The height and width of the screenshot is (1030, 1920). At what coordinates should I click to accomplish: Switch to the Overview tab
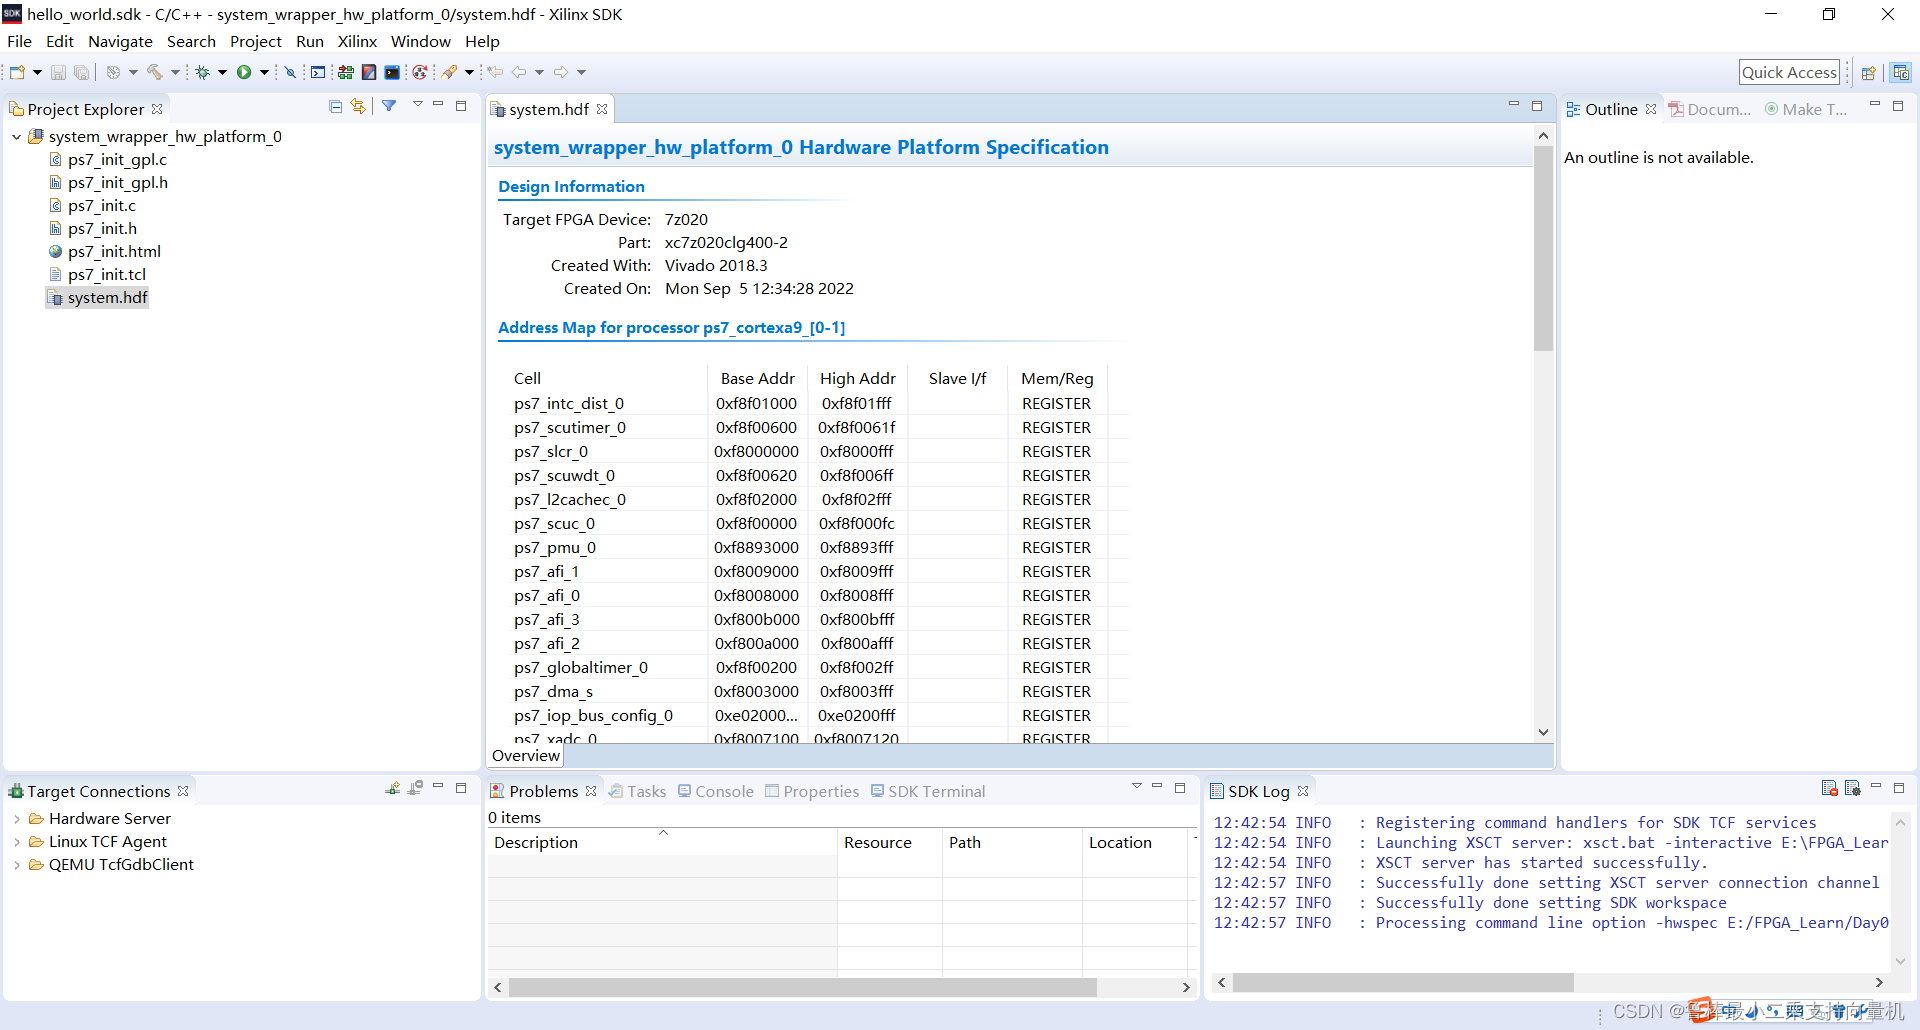525,756
